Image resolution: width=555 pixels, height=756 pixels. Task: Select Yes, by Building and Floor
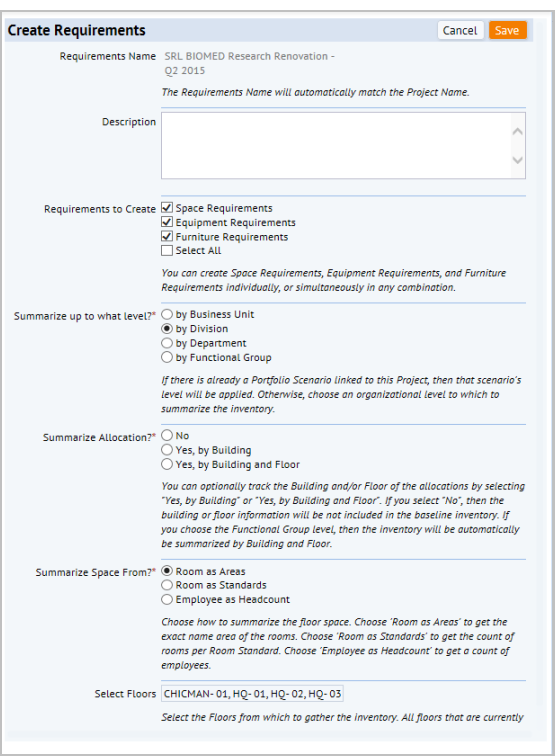pos(167,464)
